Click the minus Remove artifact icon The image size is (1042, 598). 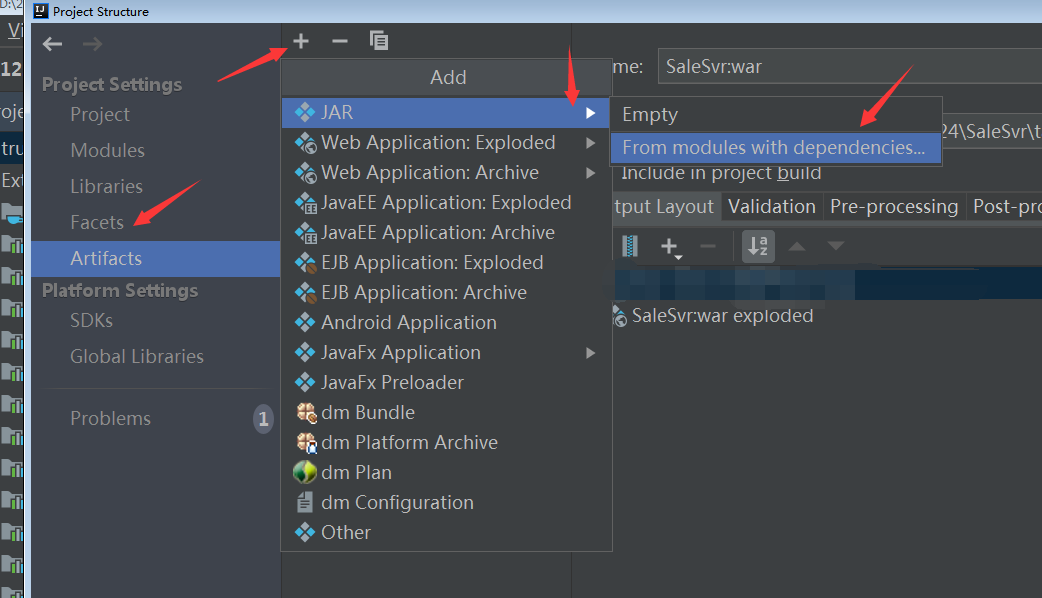[x=340, y=41]
